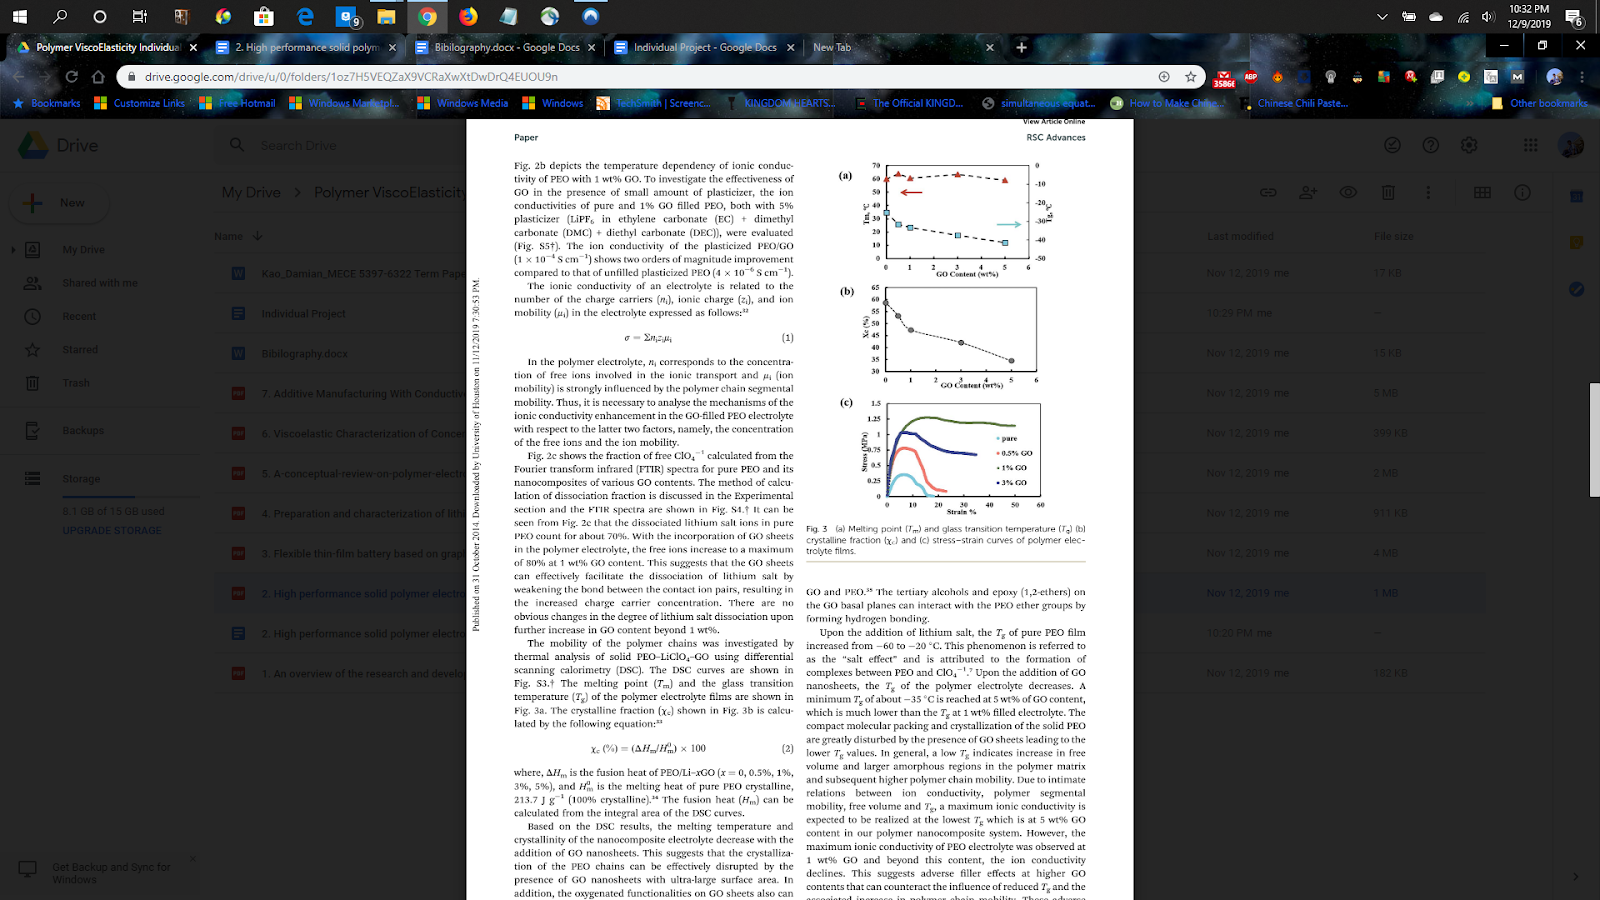Click the AdBlock Plus extension icon

coord(1250,76)
